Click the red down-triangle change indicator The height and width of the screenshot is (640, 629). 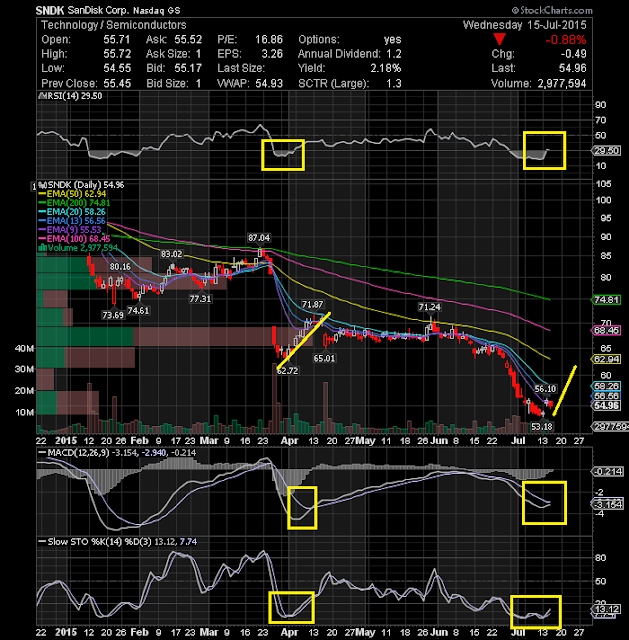(500, 40)
